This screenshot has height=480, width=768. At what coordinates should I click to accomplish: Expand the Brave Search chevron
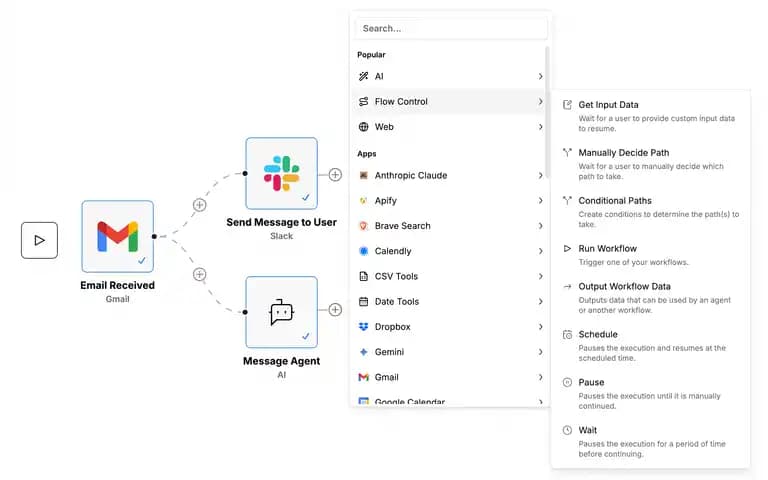(540, 226)
